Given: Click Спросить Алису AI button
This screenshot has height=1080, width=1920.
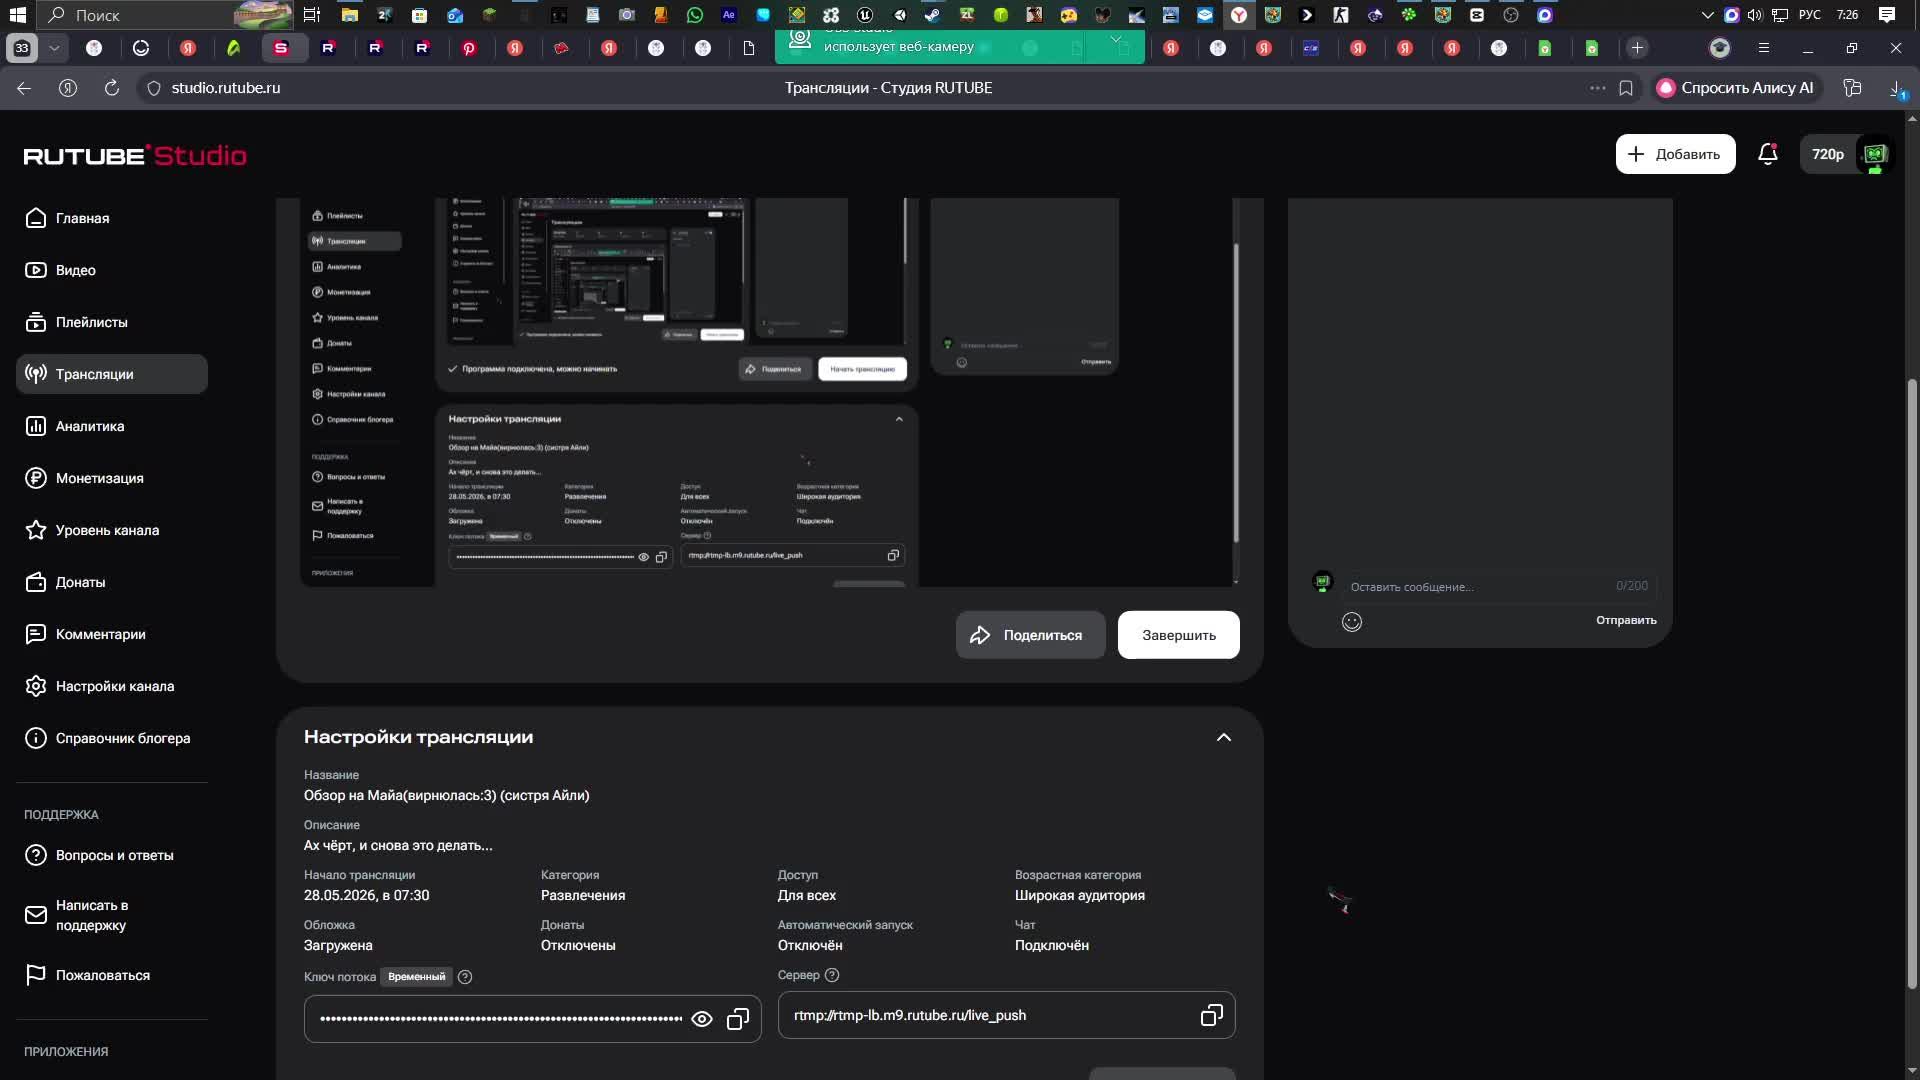Looking at the screenshot, I should pos(1735,88).
